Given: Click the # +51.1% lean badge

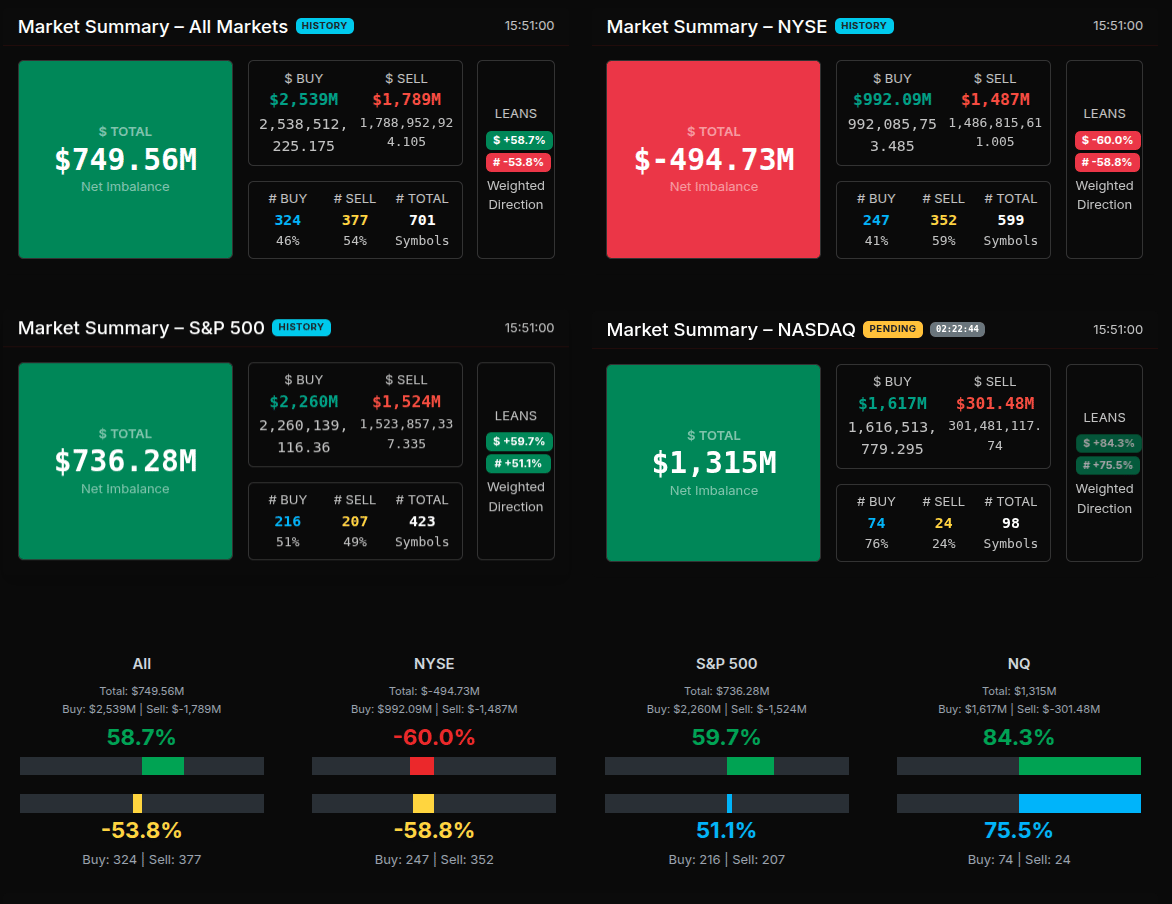Looking at the screenshot, I should point(519,463).
